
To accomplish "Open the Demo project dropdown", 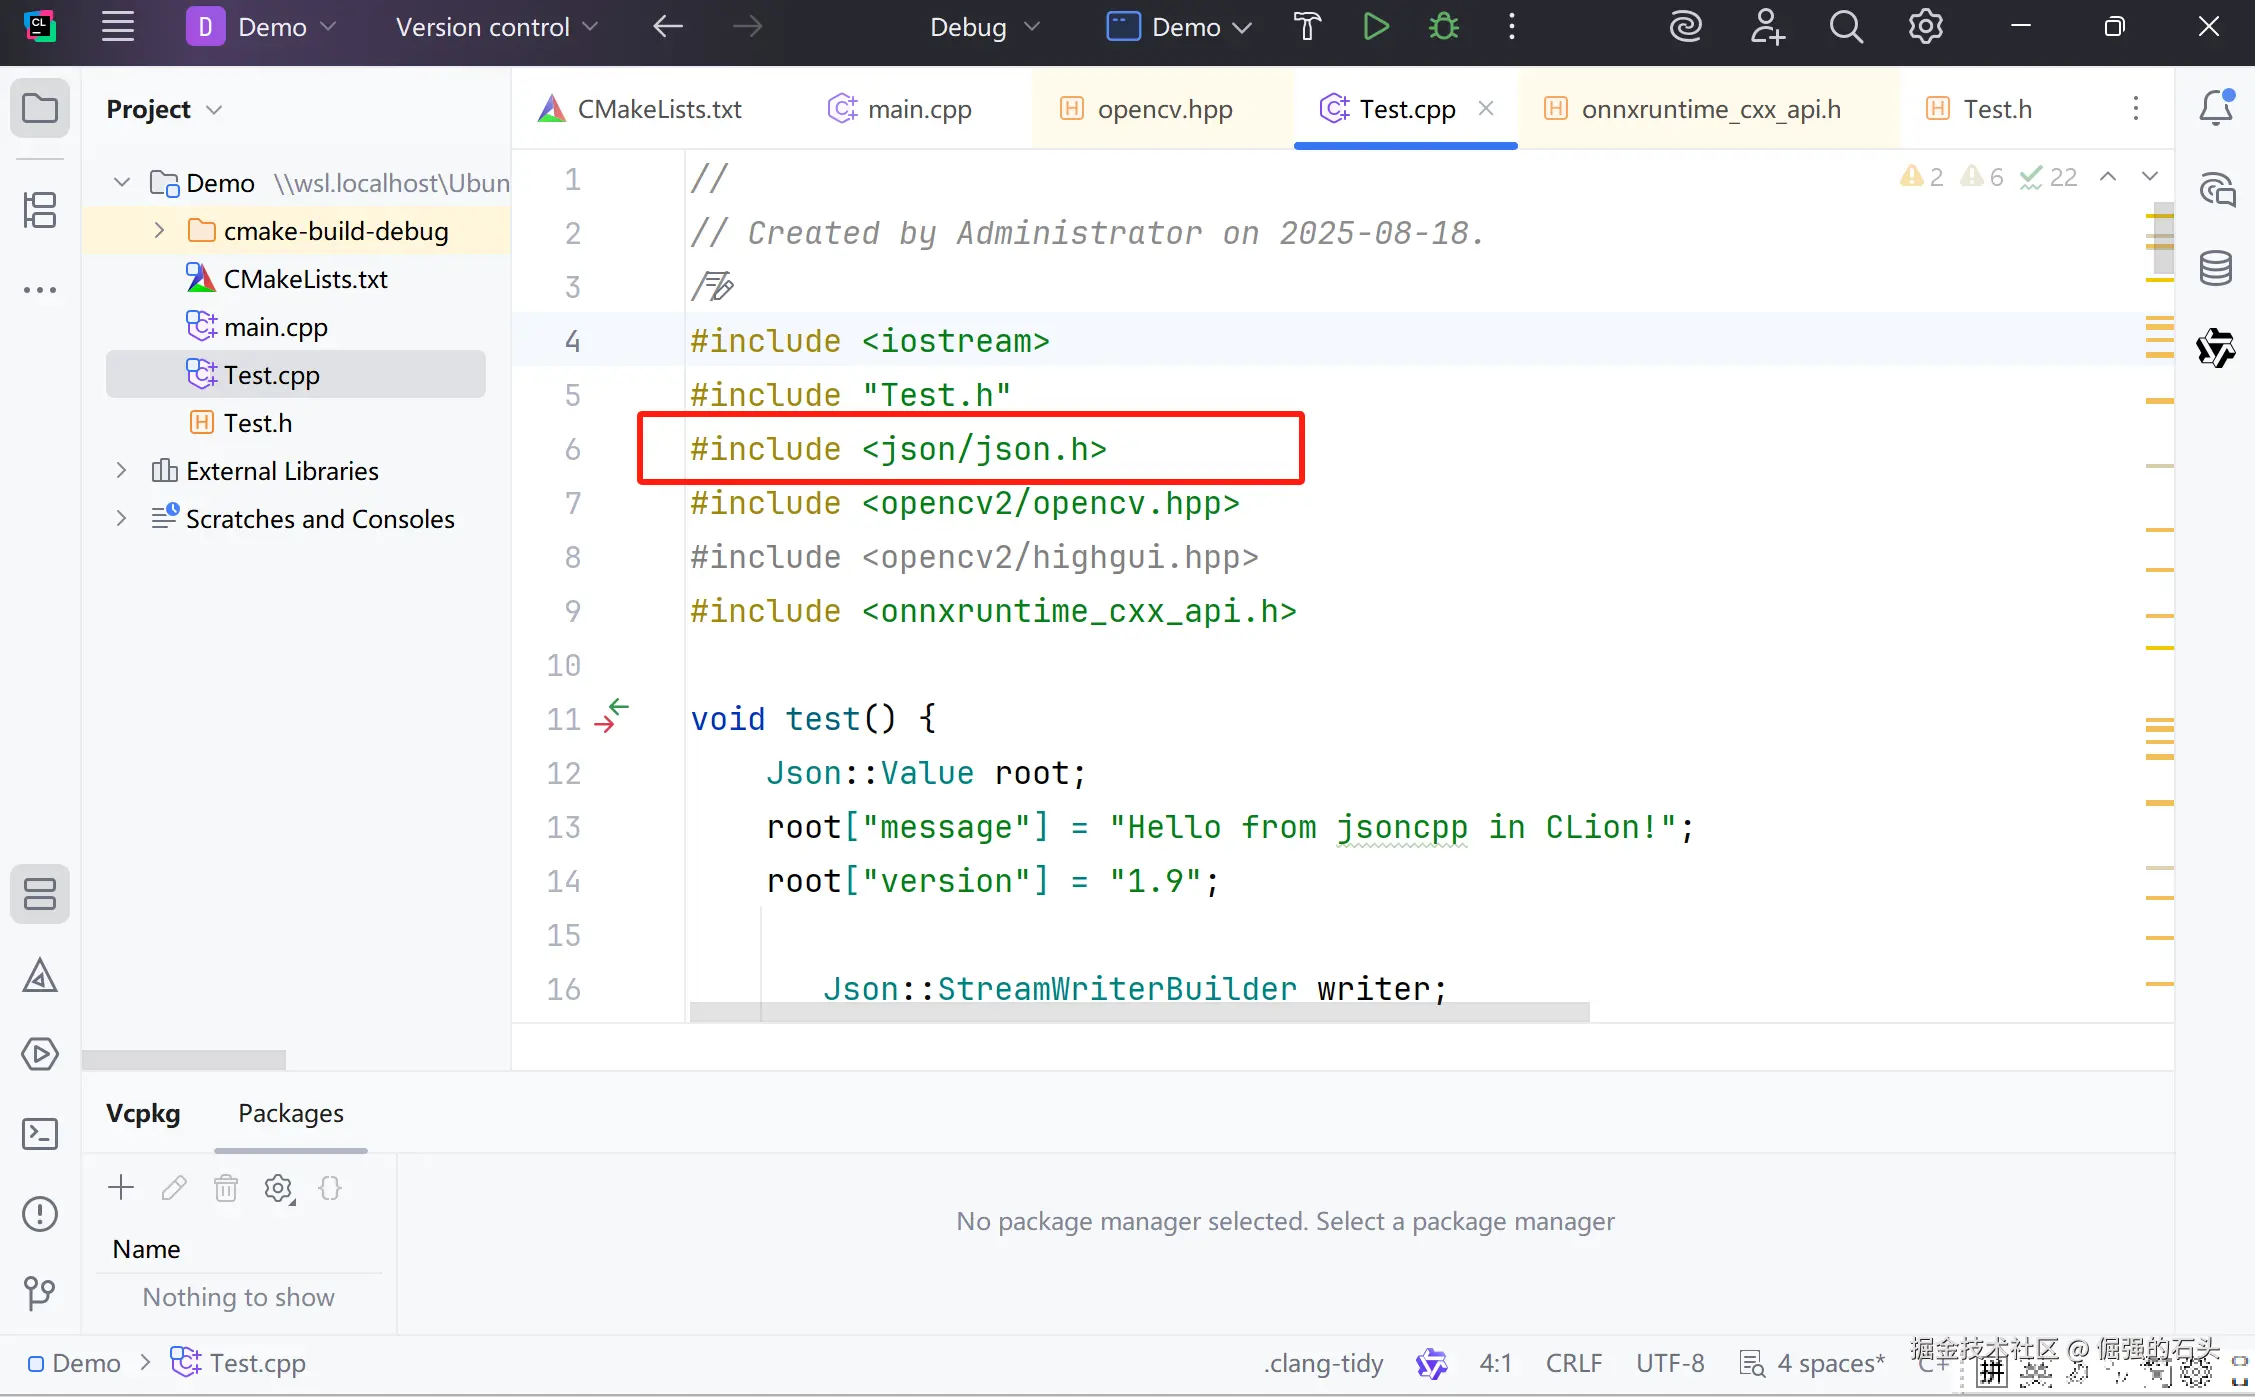I will pyautogui.click(x=262, y=27).
